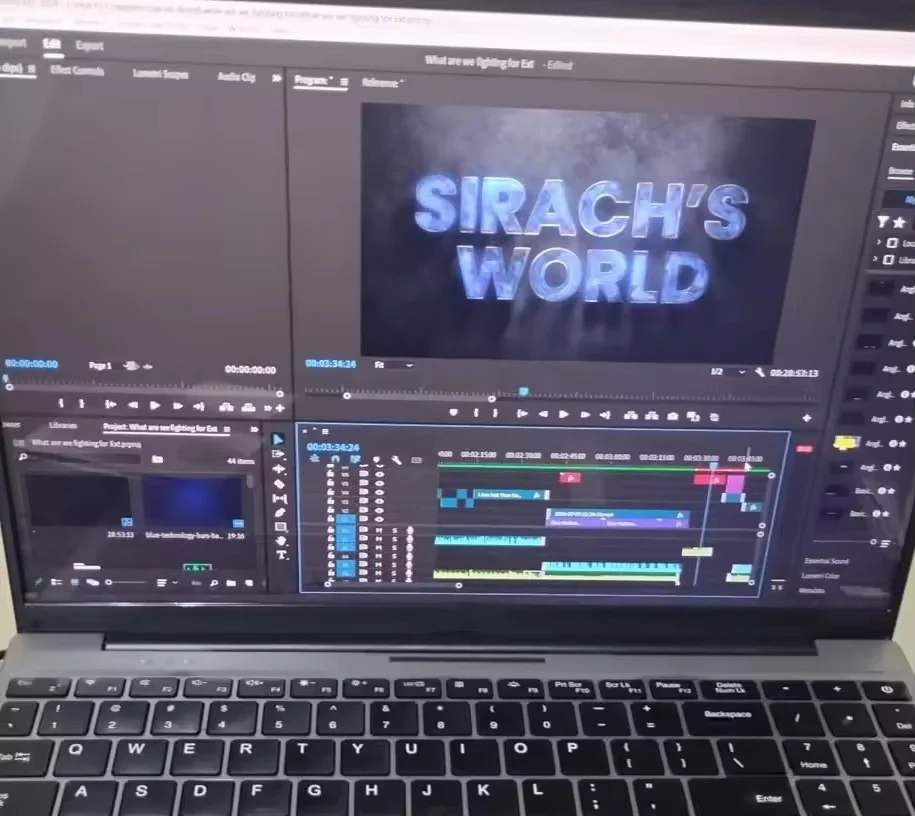Lock the topmost video track
This screenshot has width=915, height=816.
point(330,466)
